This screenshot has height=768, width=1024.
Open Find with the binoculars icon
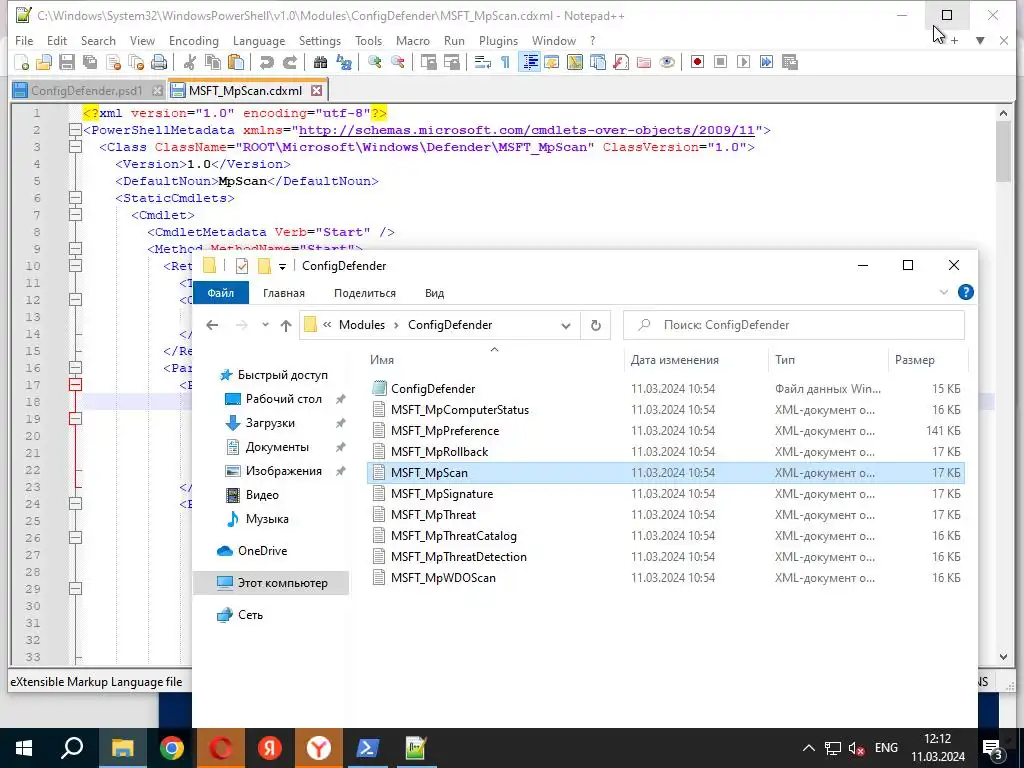(320, 62)
